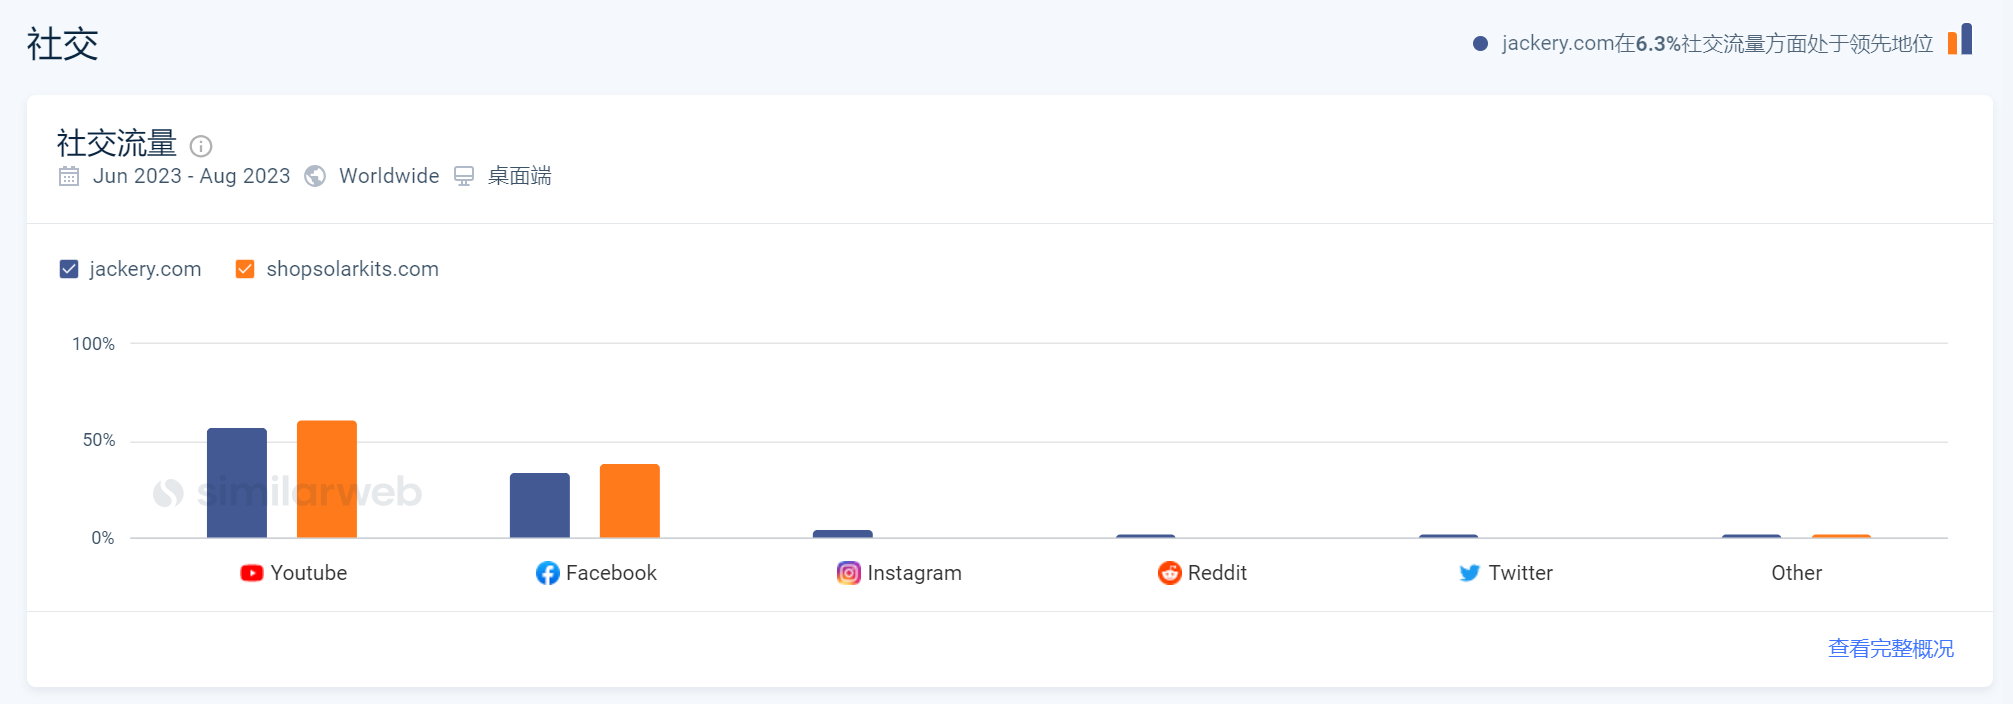Screen dimensions: 2013x704
Task: Click the calendar icon before Jun 2023
Action: tap(69, 176)
